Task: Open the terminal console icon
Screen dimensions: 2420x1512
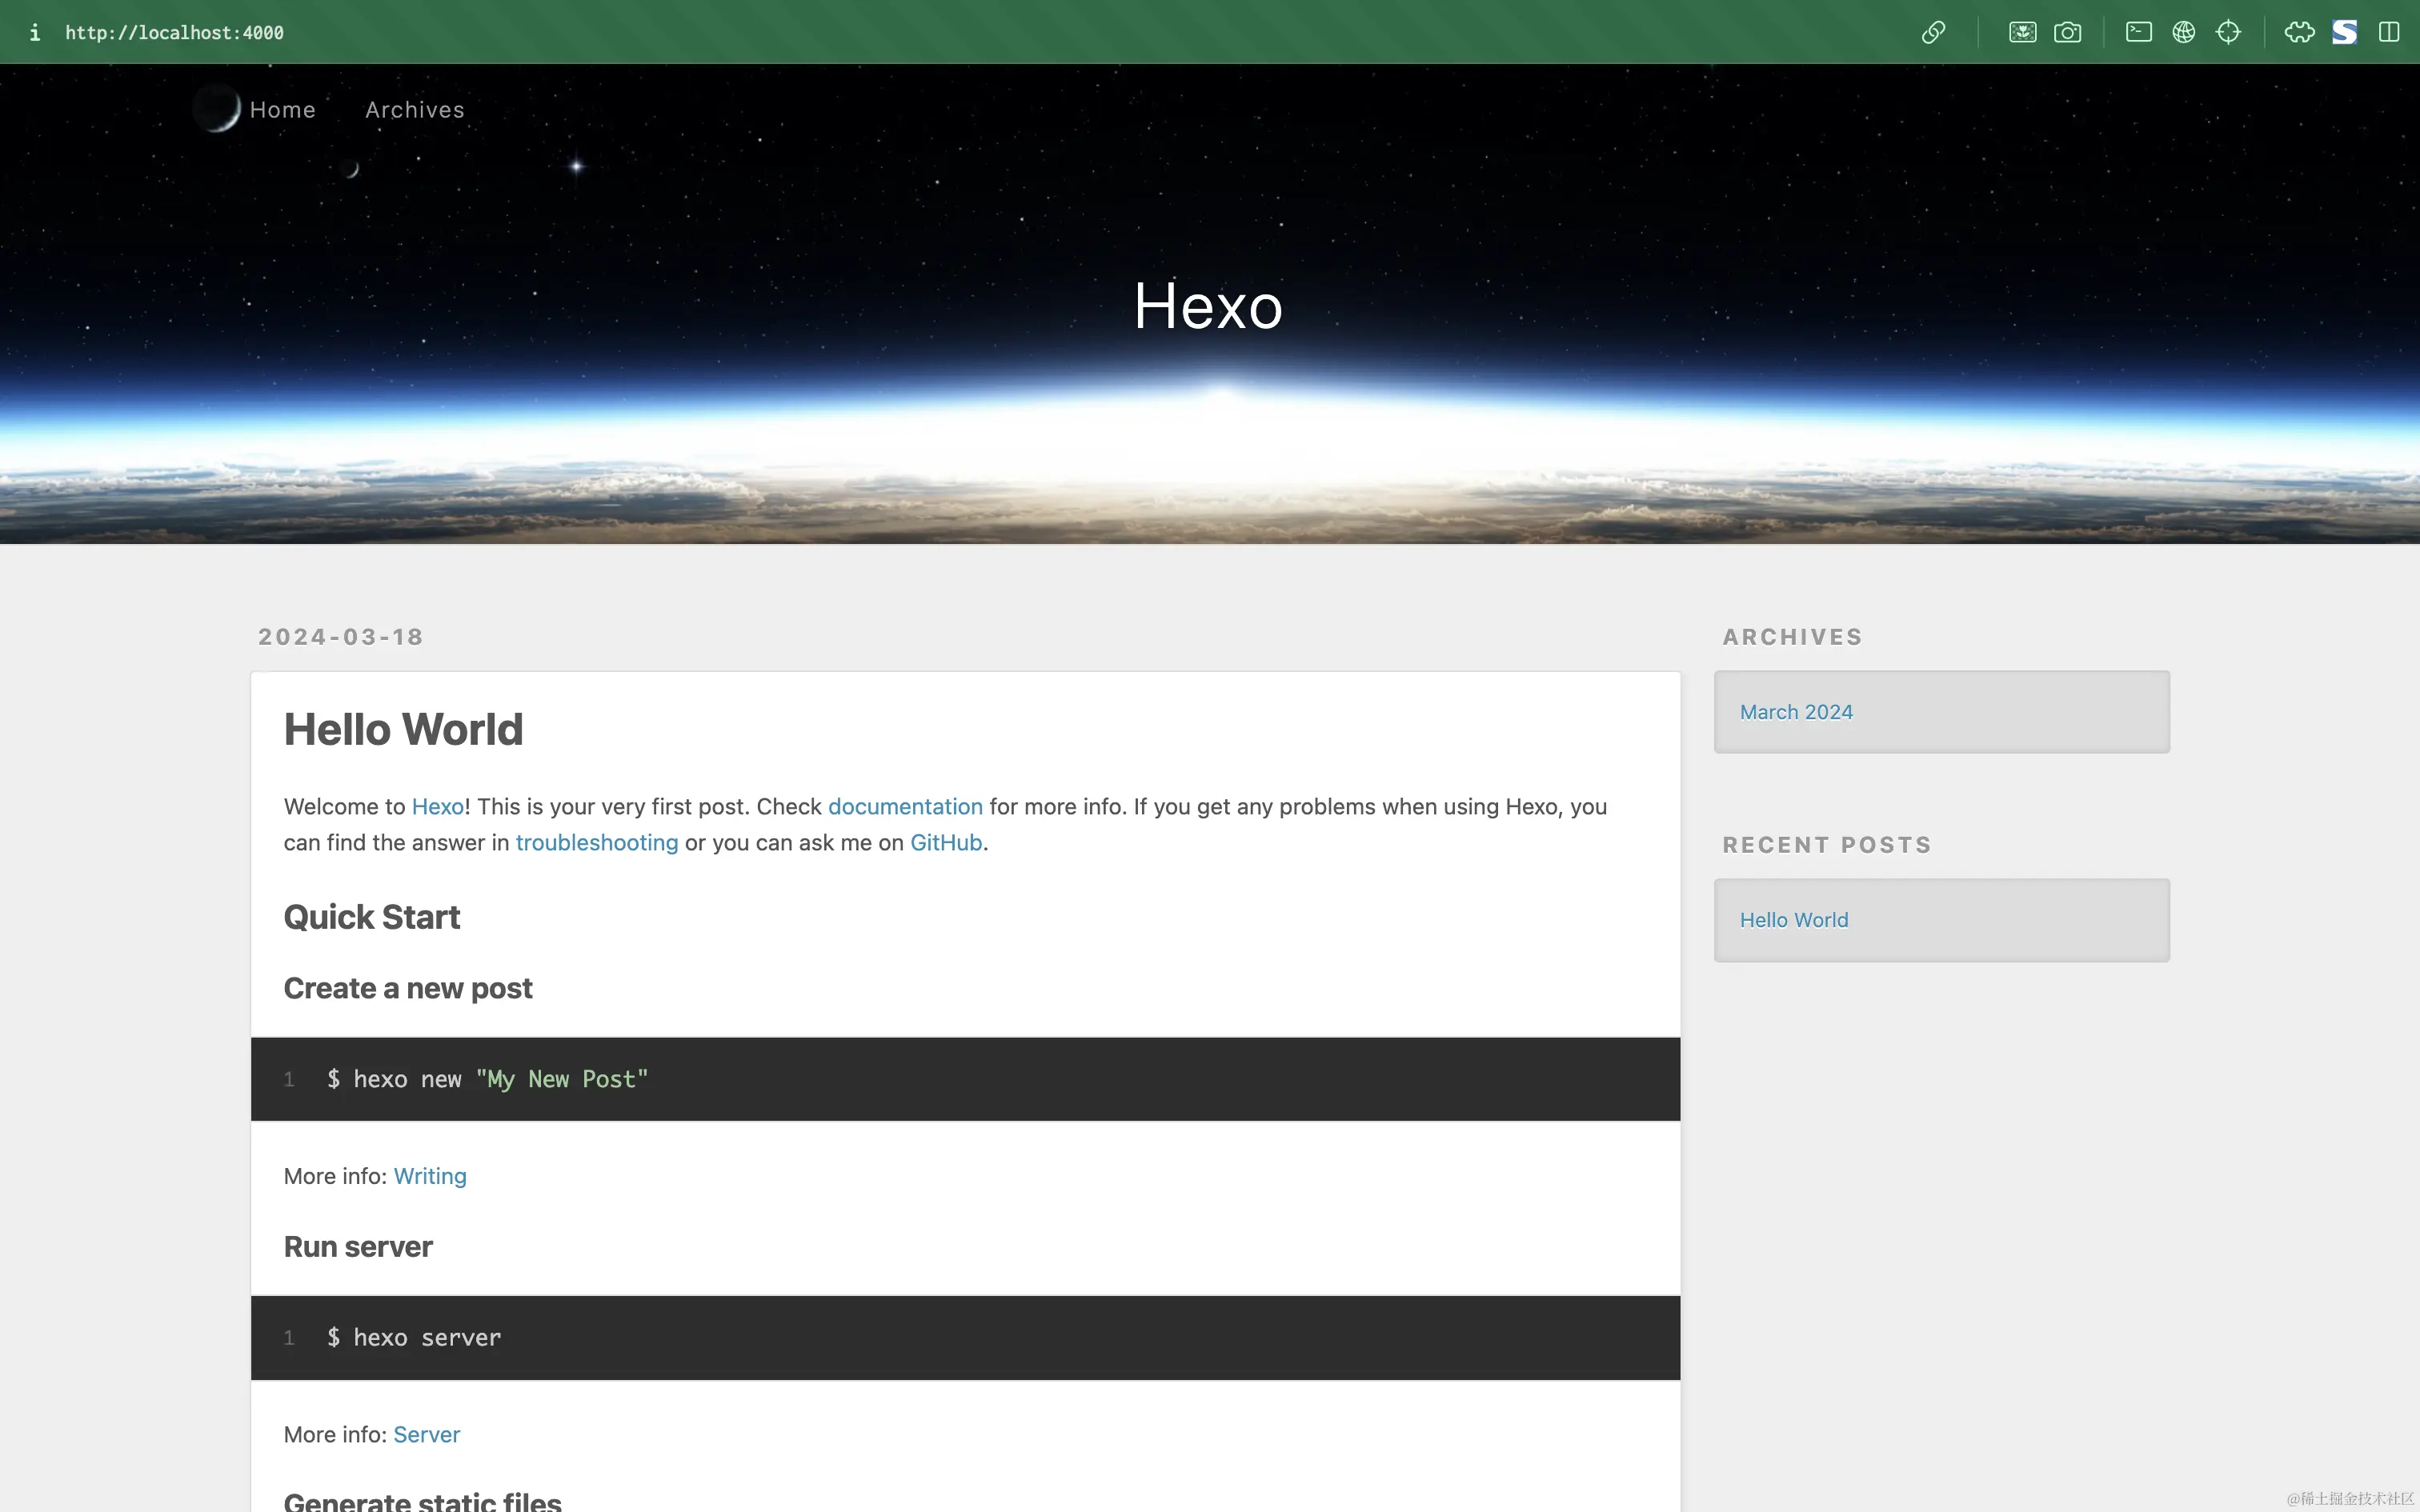Action: pyautogui.click(x=2138, y=32)
